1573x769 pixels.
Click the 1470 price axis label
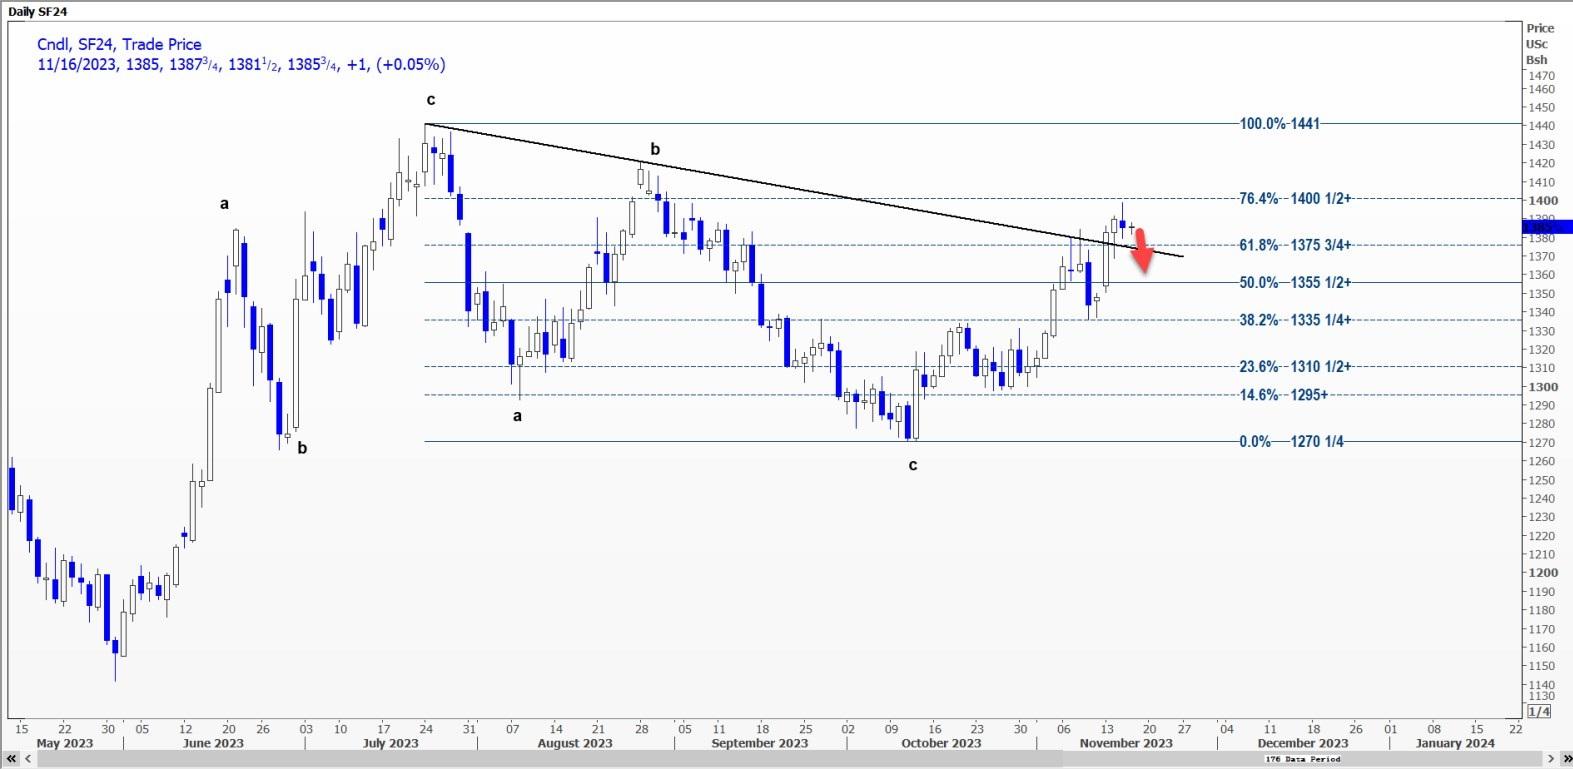pos(1541,75)
